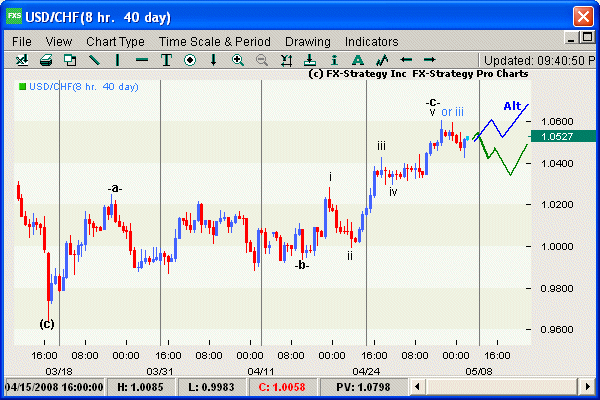Select the horizontal line drawing tool
Viewport: 600px width, 400px height.
click(142, 60)
